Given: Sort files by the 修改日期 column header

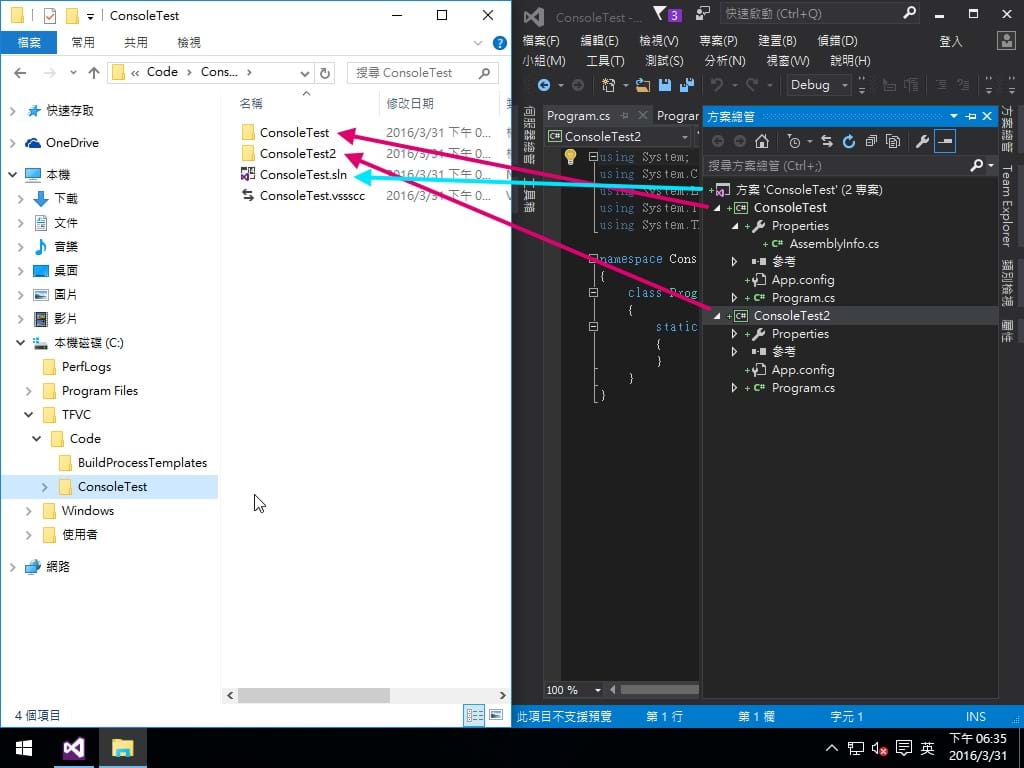Looking at the screenshot, I should tap(409, 104).
